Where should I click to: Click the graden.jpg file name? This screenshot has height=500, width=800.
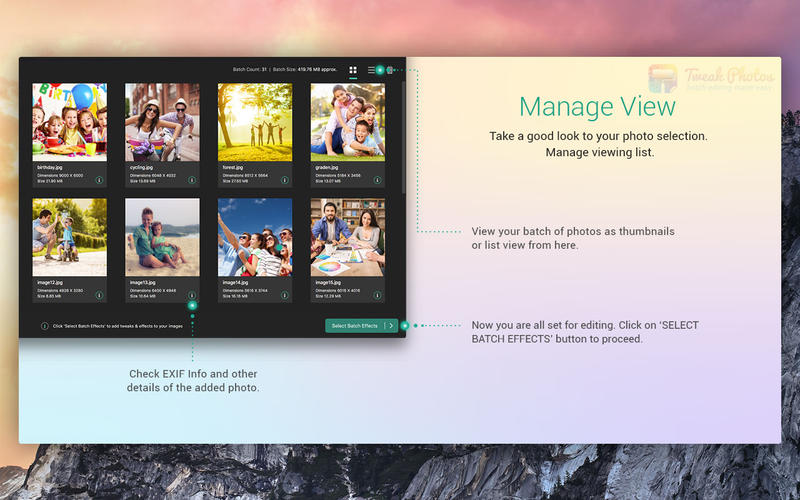(327, 167)
